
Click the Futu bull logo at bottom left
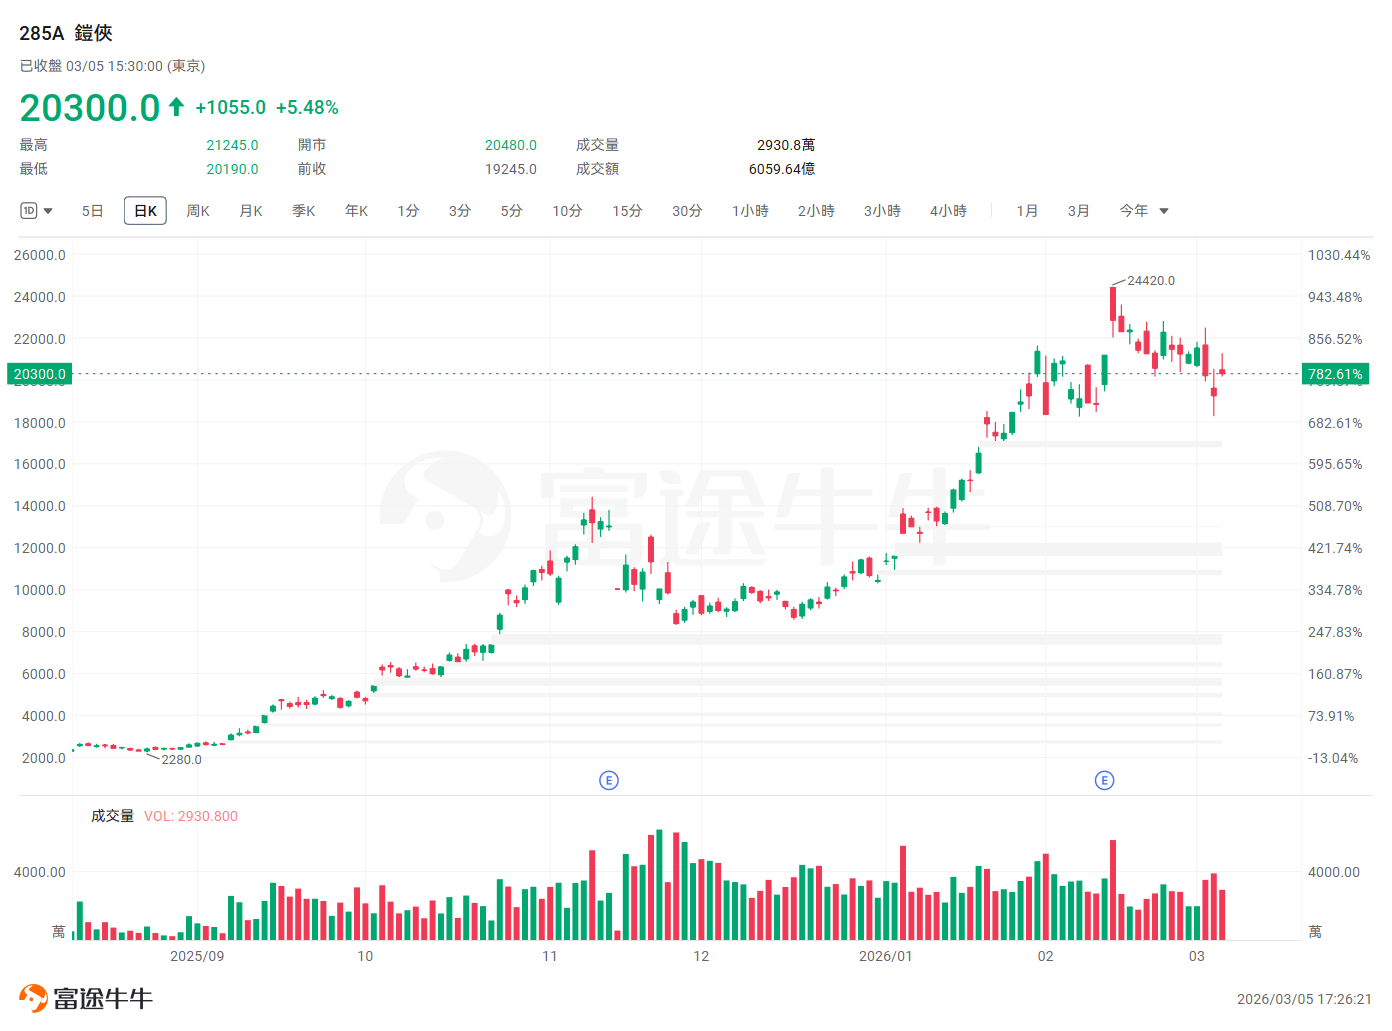pyautogui.click(x=33, y=998)
